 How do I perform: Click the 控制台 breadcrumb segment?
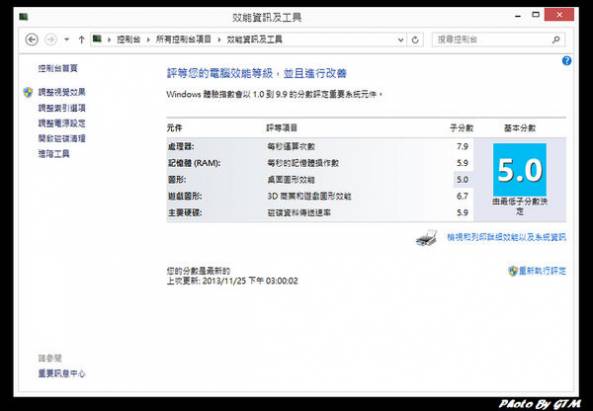coord(129,39)
